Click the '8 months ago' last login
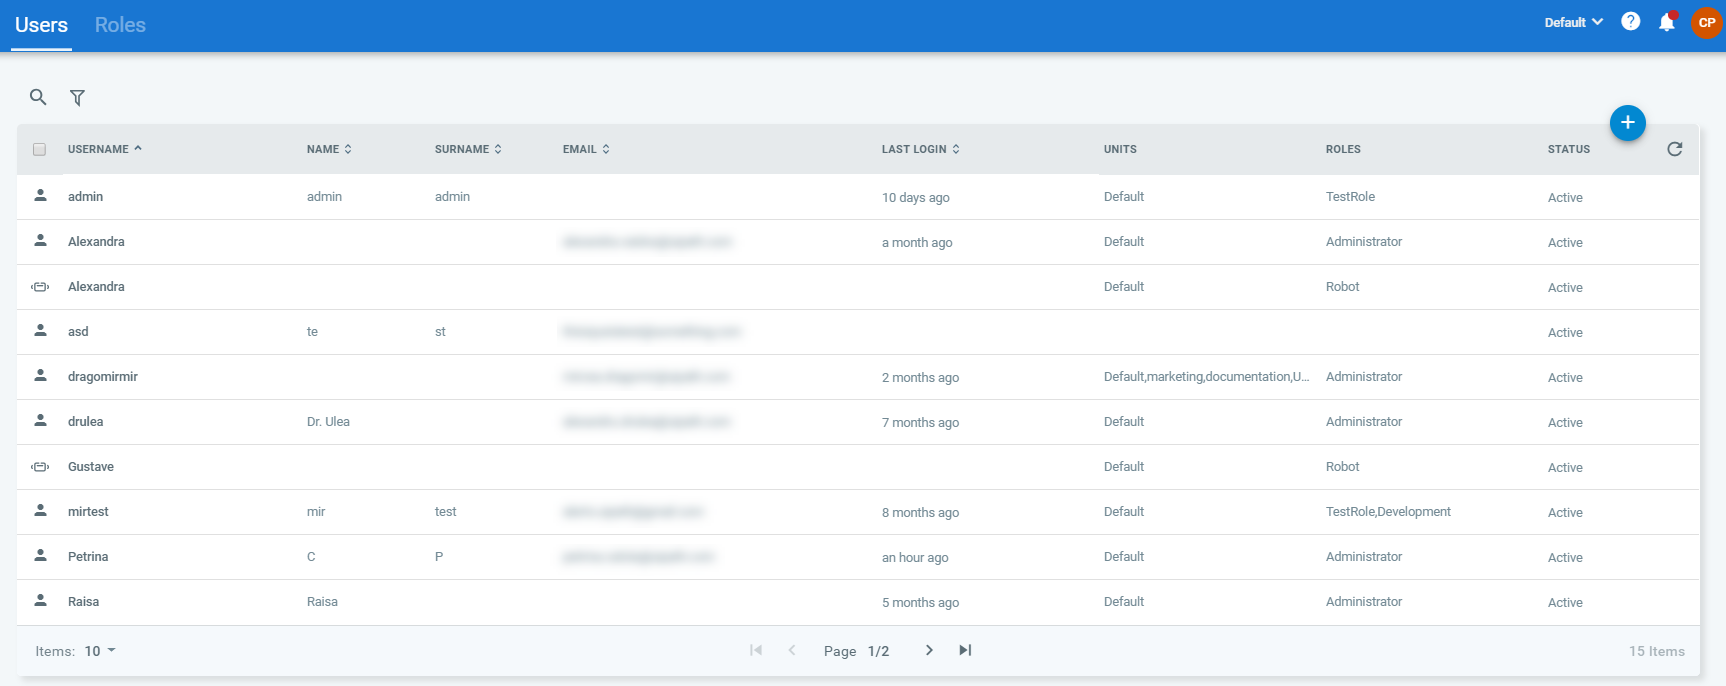 pos(920,513)
